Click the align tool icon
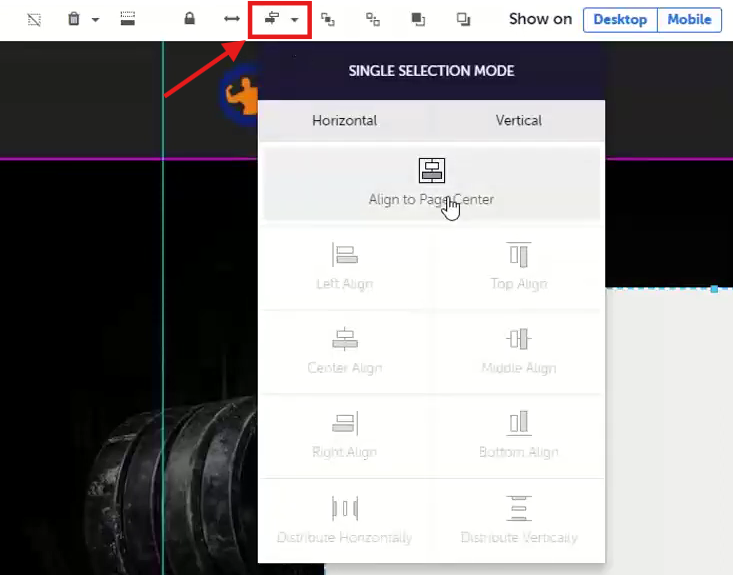 point(272,19)
